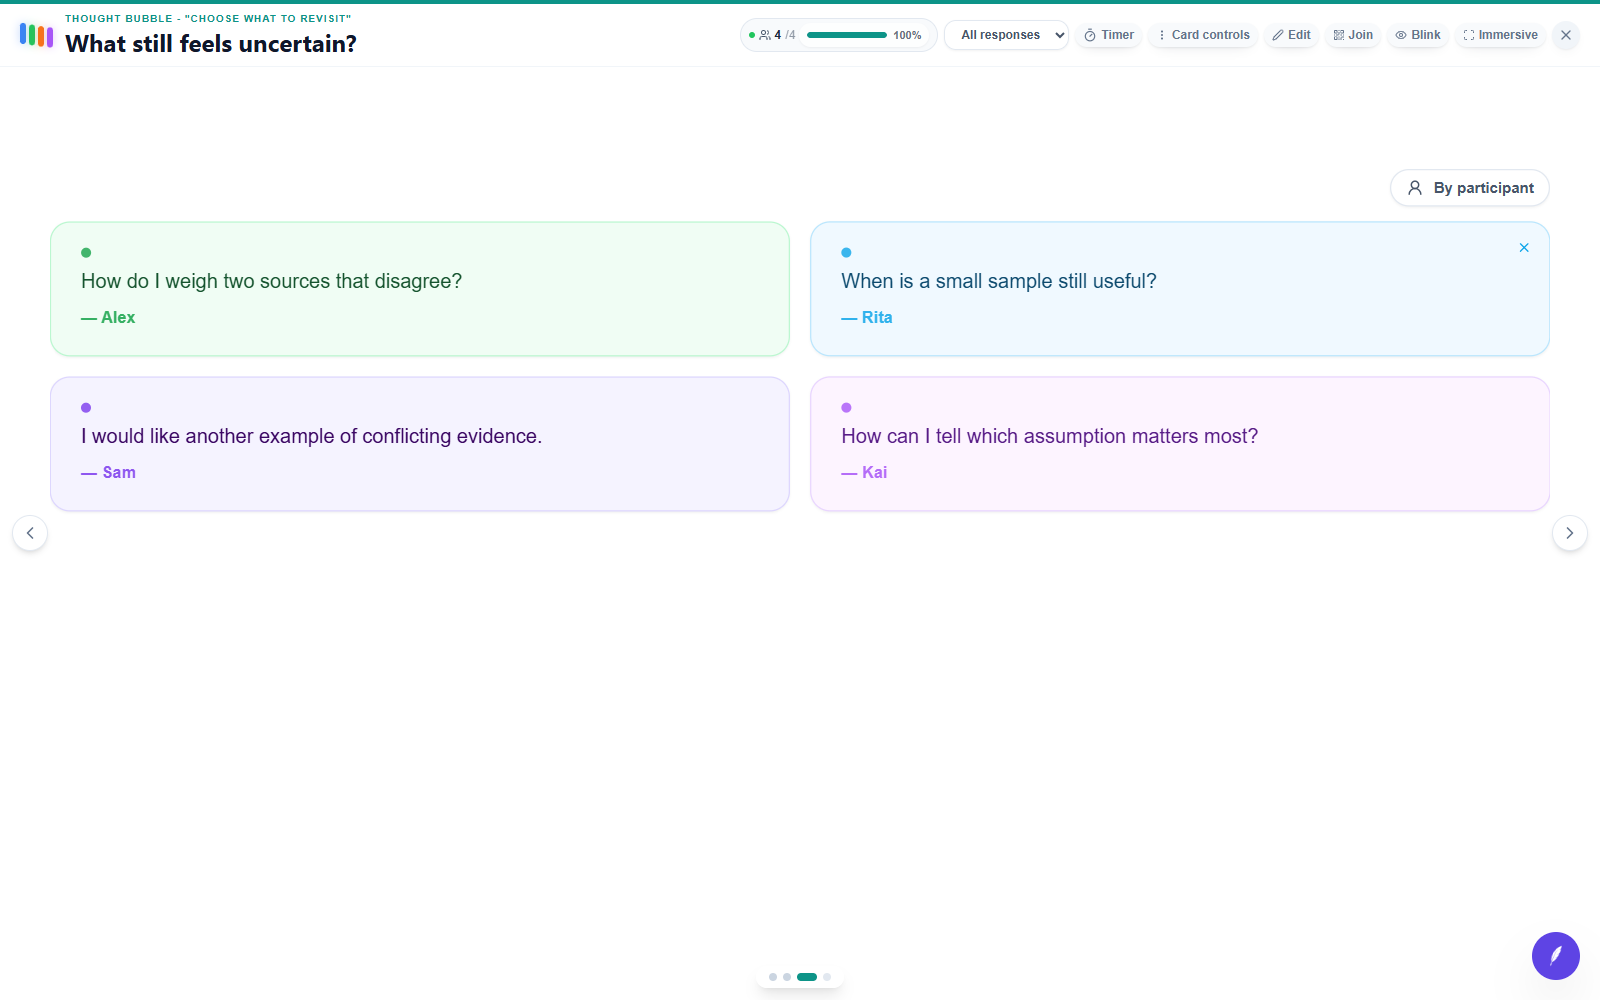Advance to the next slide

tap(1570, 533)
